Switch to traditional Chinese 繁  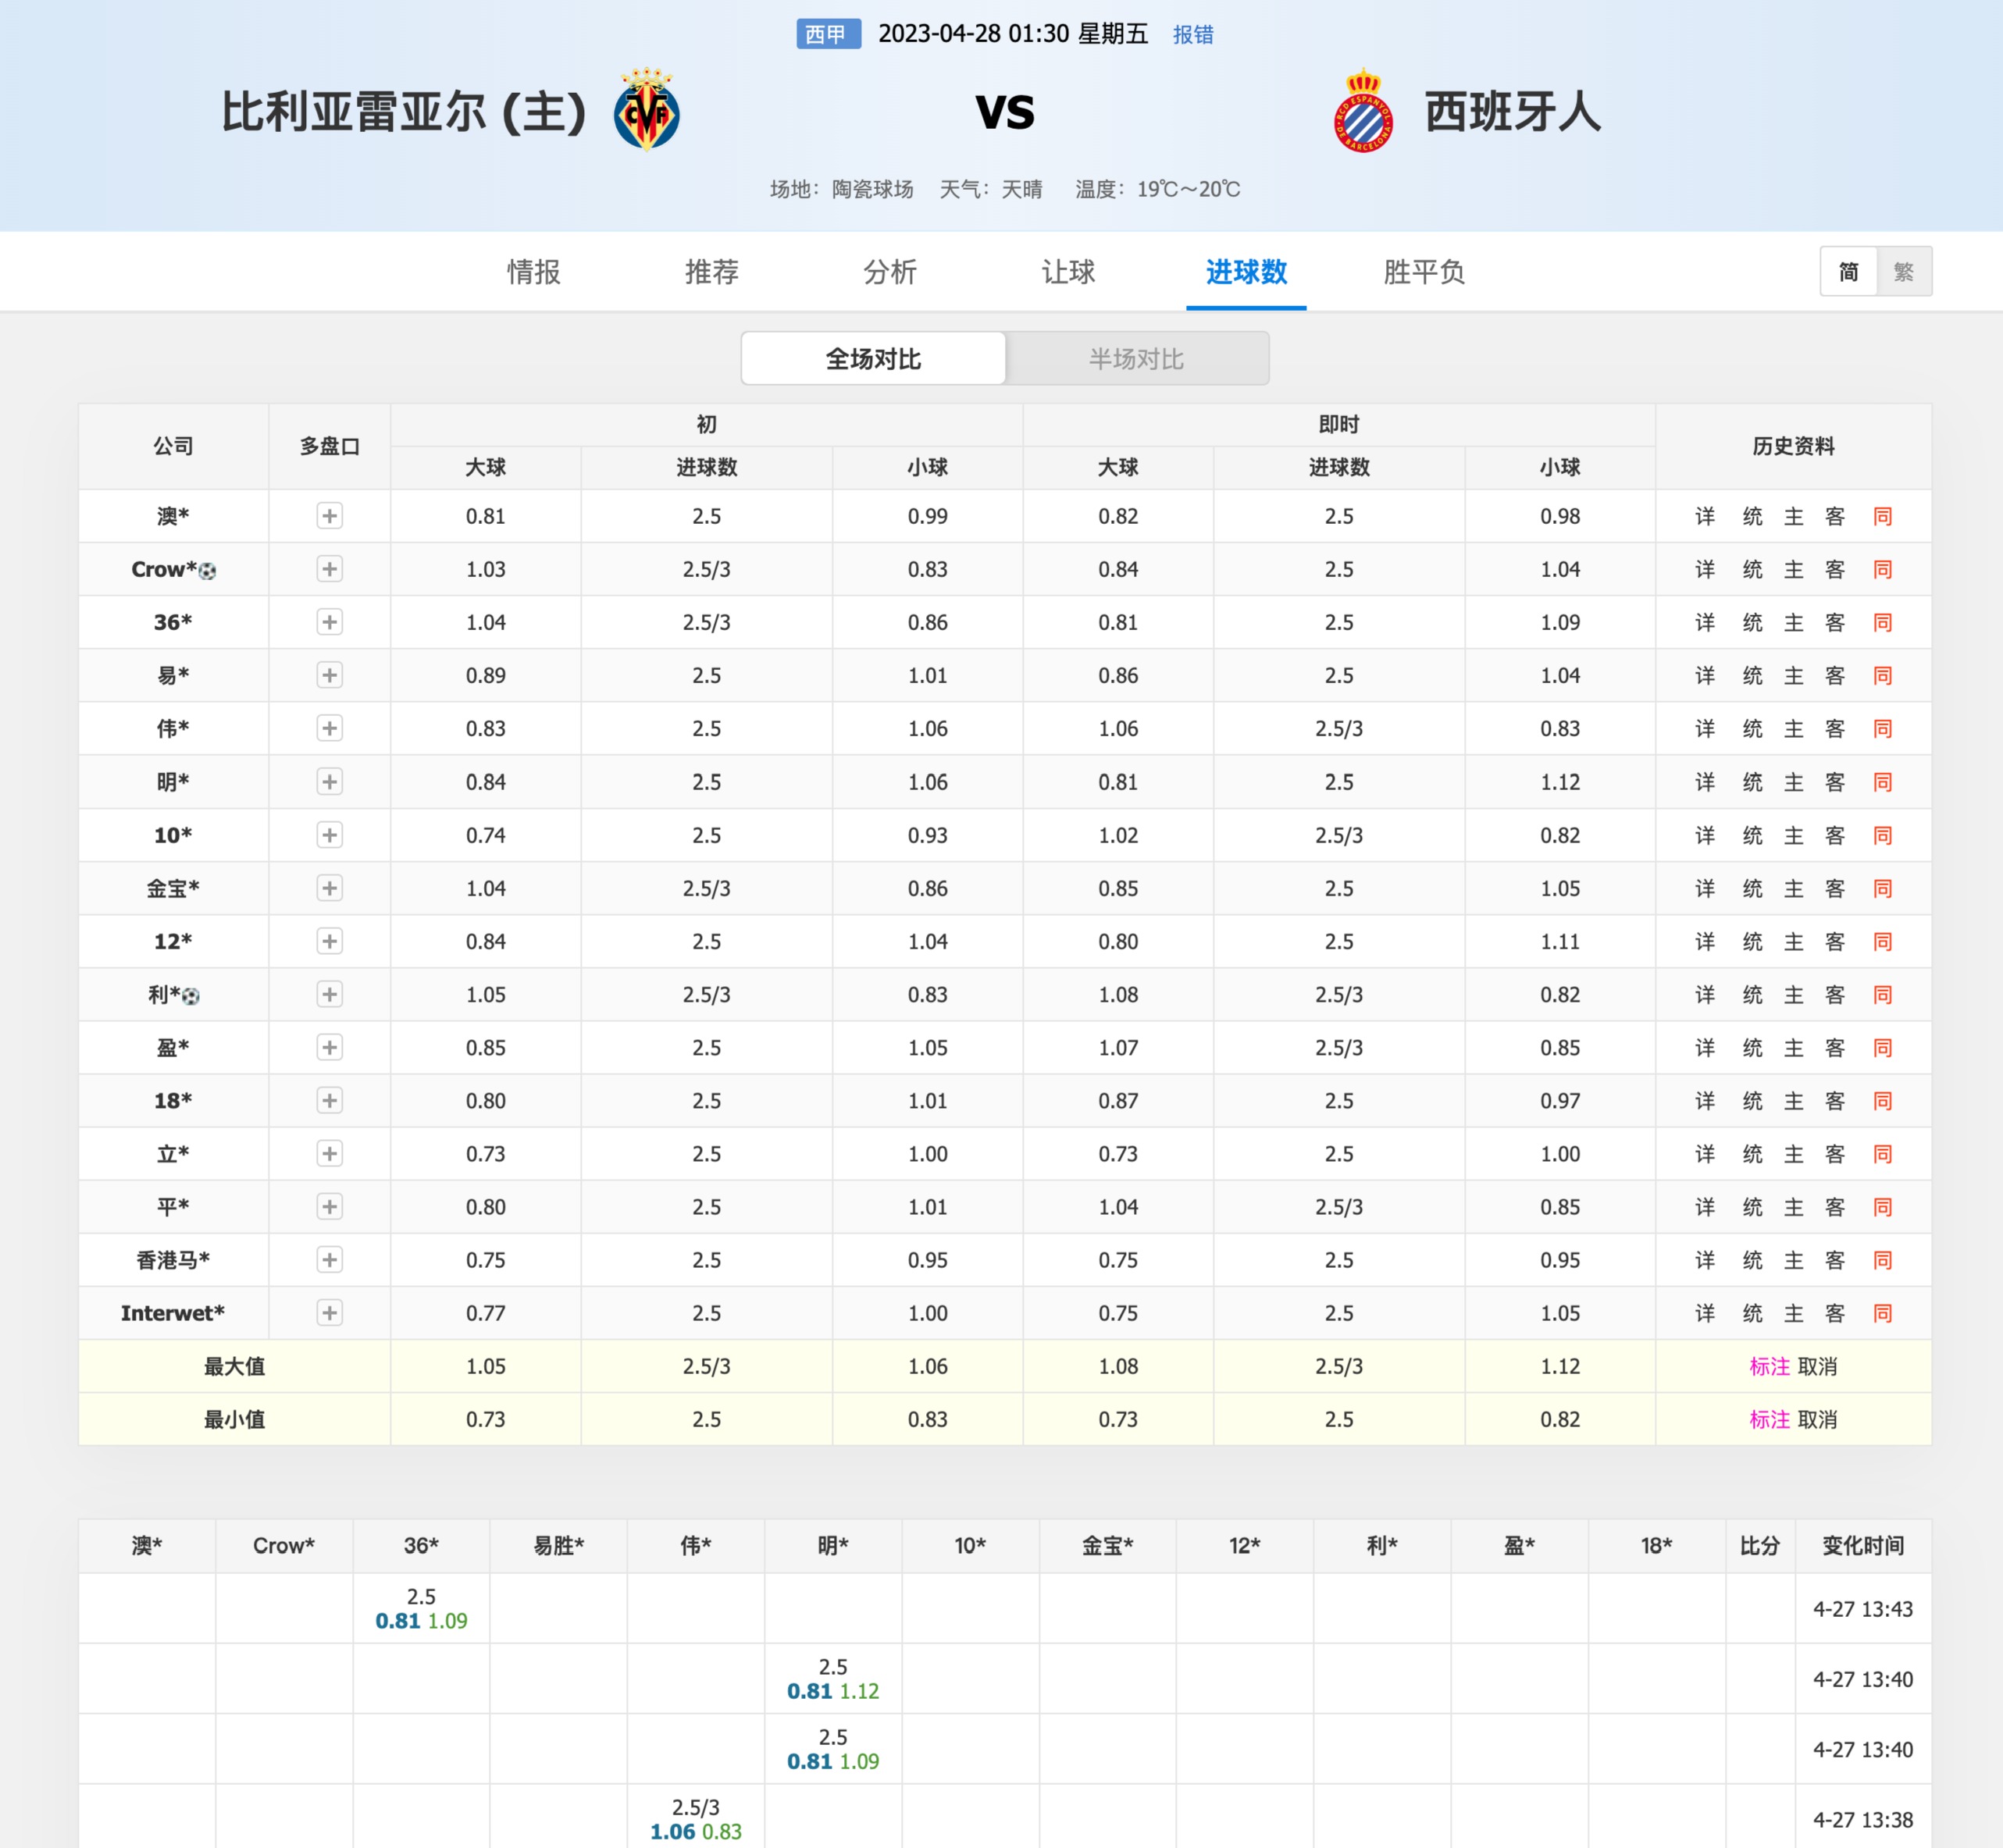(x=1903, y=271)
